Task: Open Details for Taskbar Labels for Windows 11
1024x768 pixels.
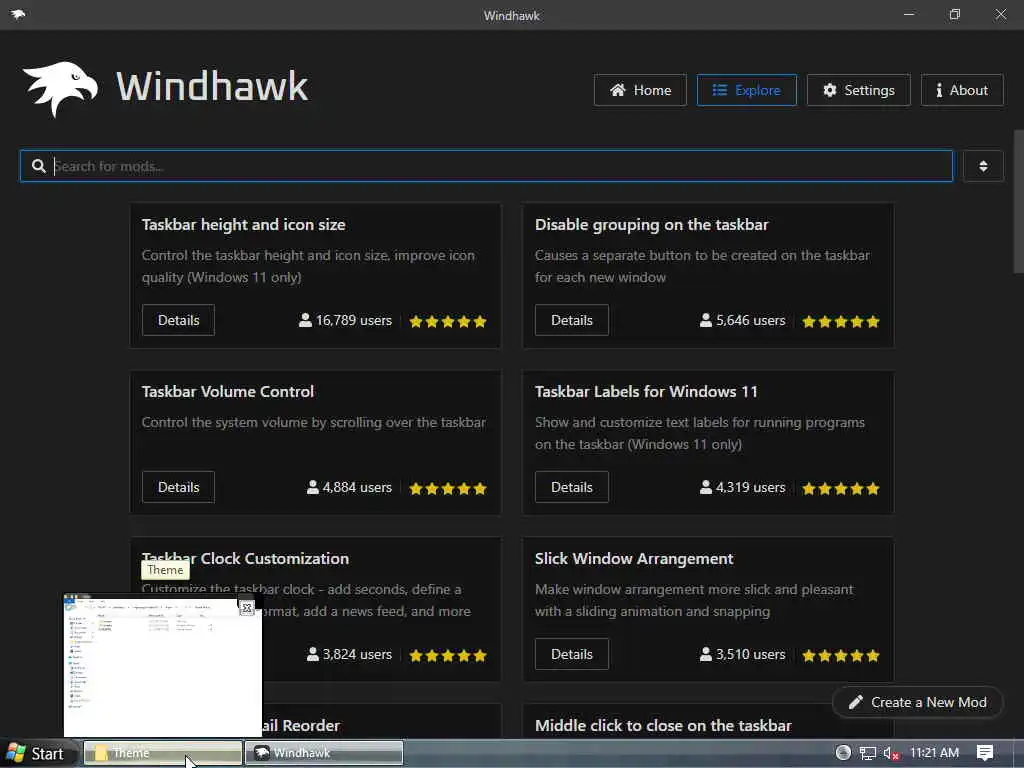Action: click(571, 487)
